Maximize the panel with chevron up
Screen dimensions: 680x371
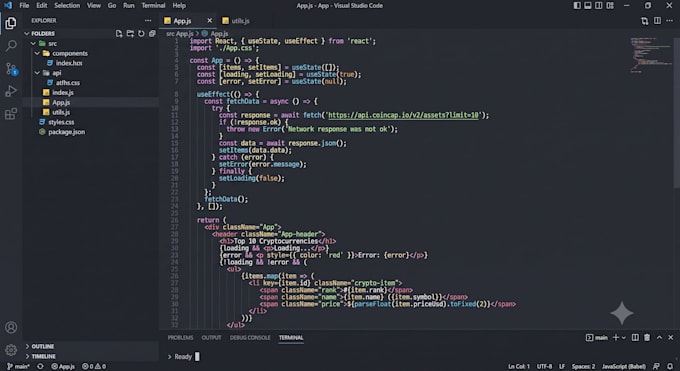(659, 338)
